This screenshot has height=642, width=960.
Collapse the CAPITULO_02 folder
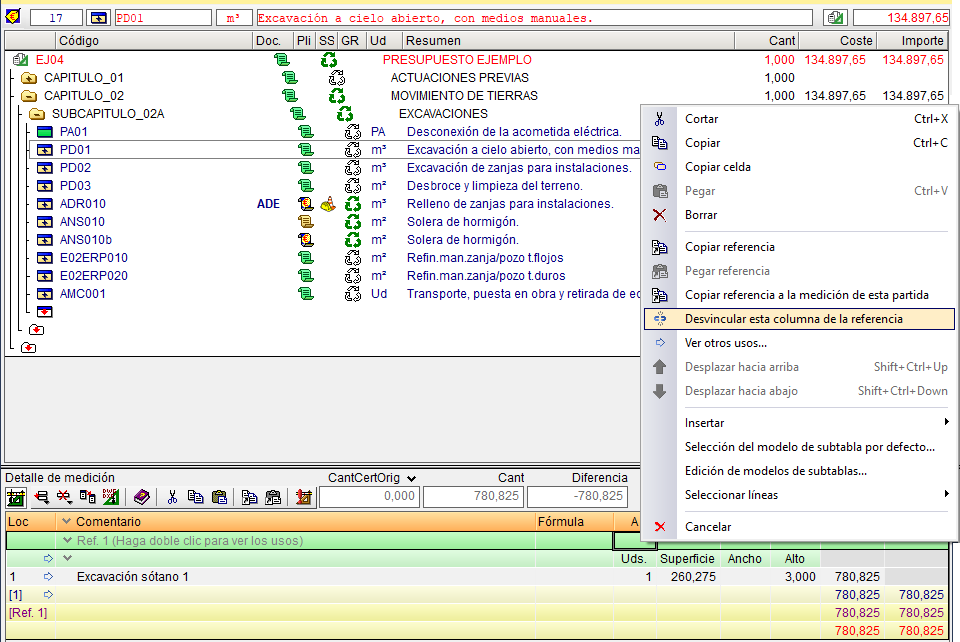28,96
